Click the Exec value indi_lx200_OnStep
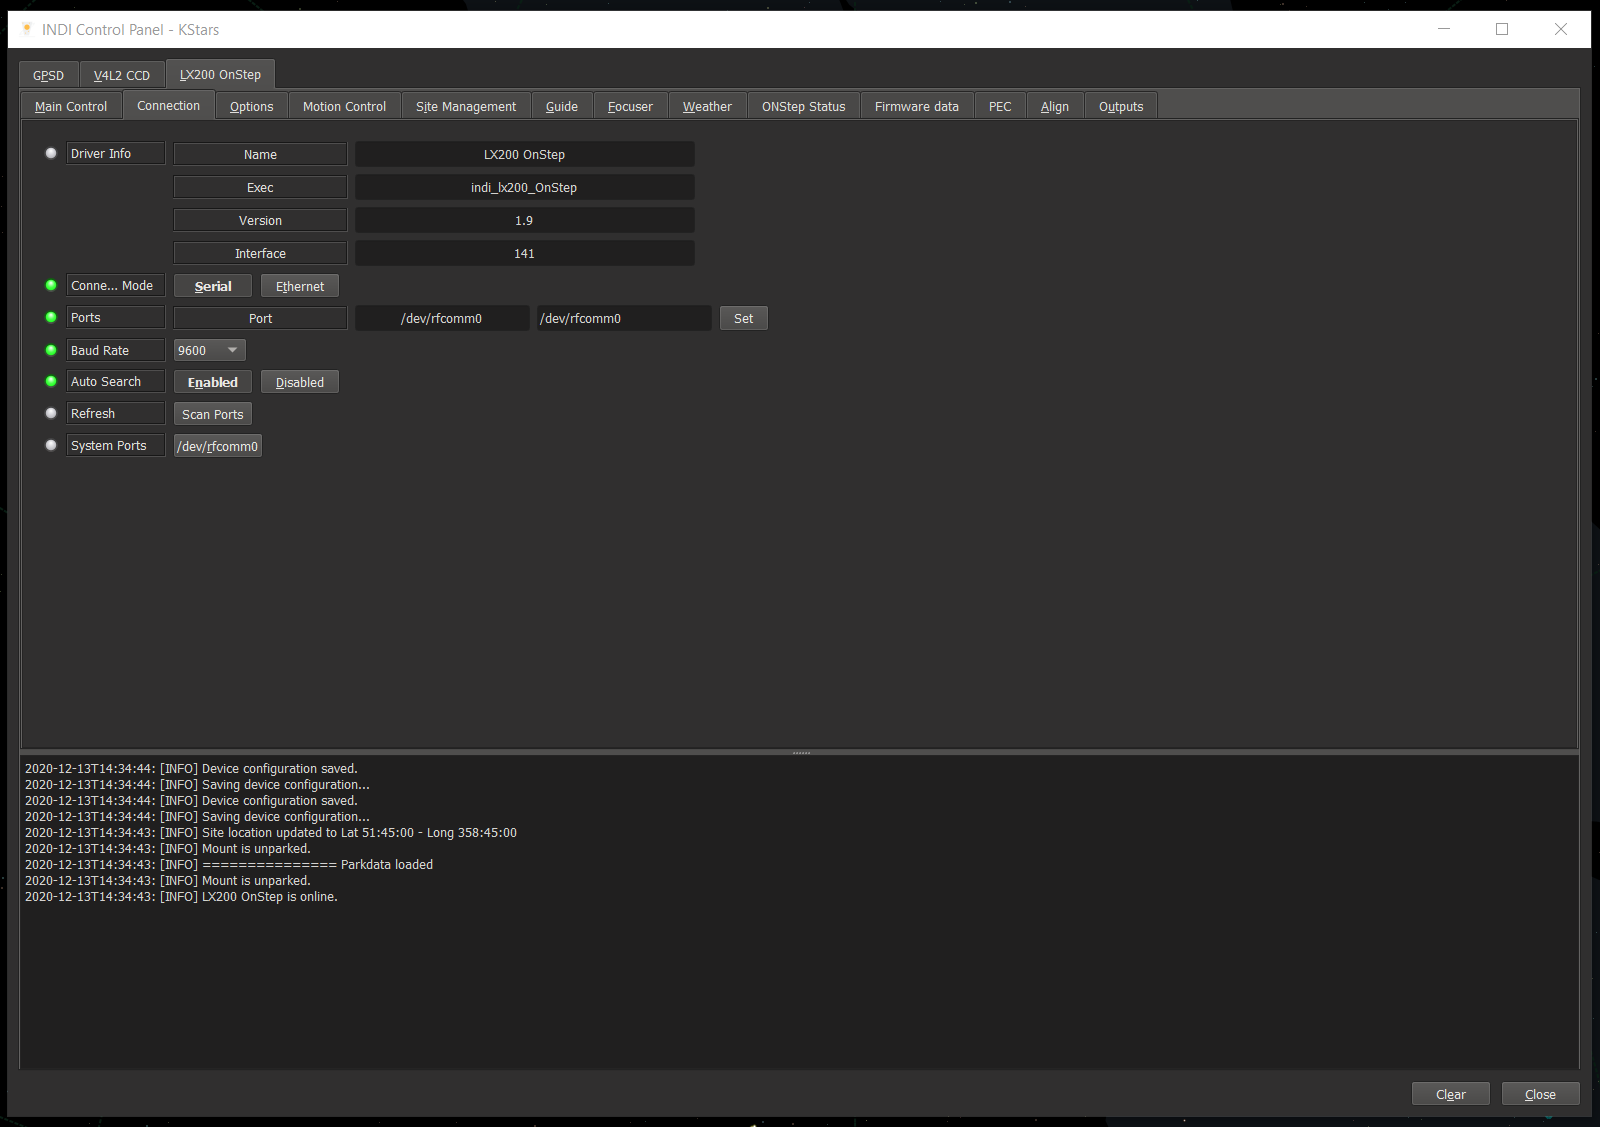Image resolution: width=1600 pixels, height=1127 pixels. [x=525, y=187]
